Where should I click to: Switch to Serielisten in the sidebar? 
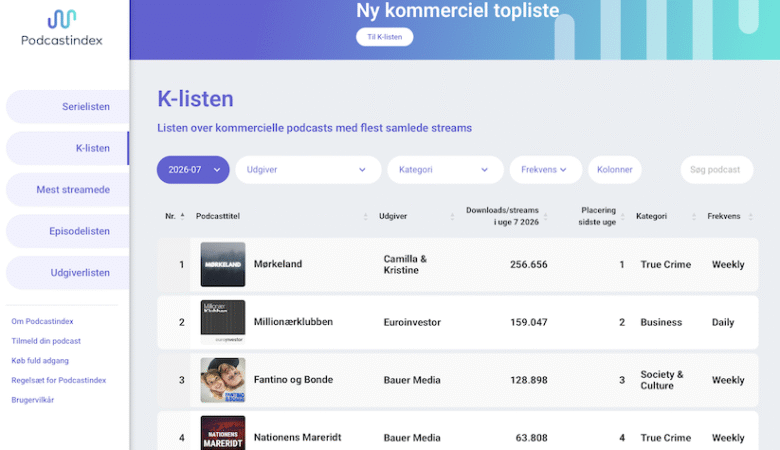coord(67,107)
